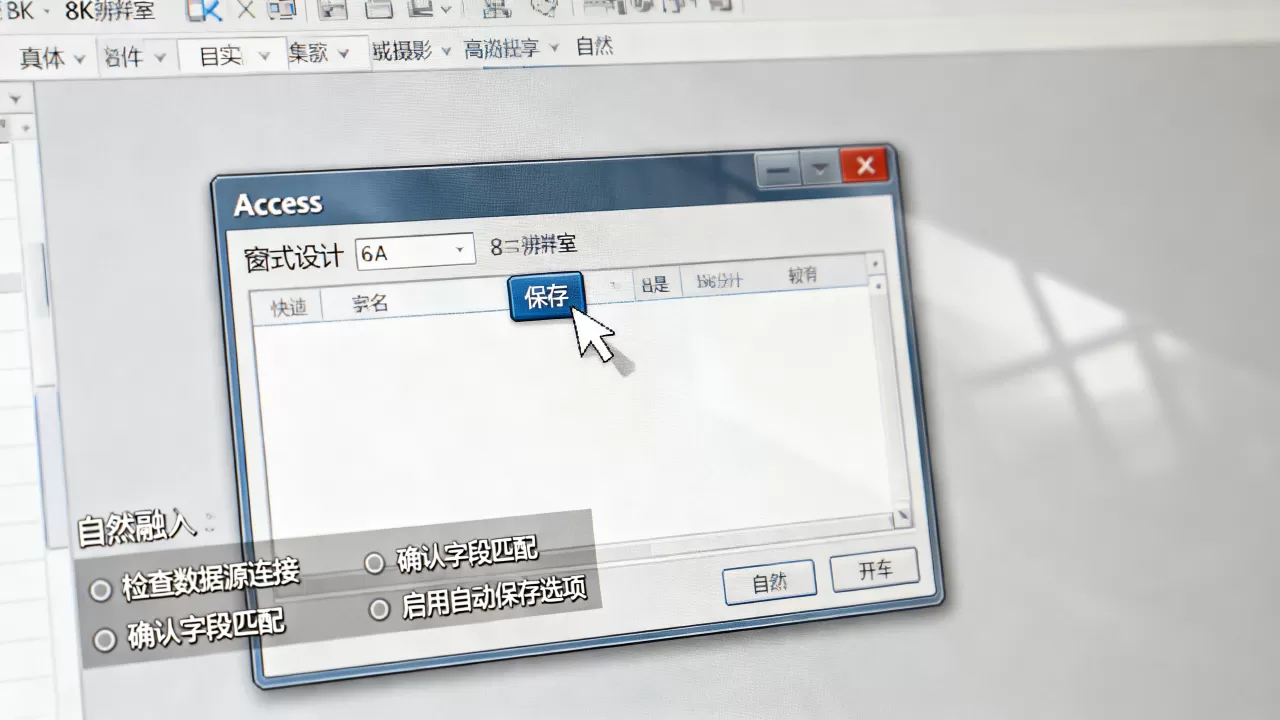Close the Access dialog with the red X

[865, 165]
